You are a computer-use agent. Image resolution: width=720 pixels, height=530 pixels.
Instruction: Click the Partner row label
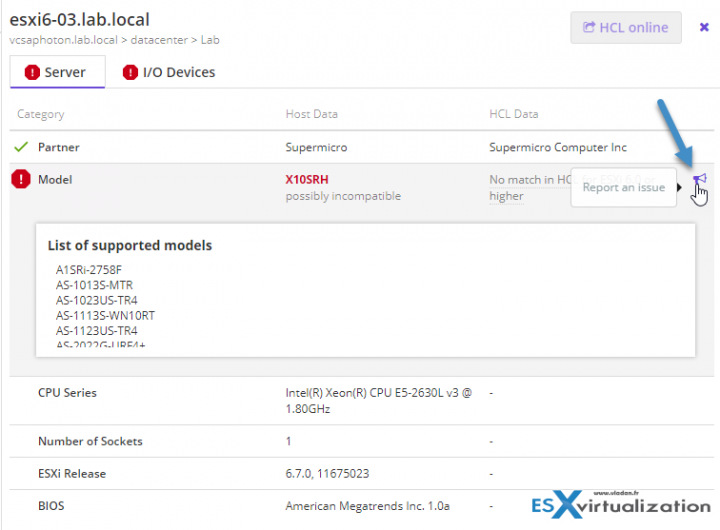pyautogui.click(x=59, y=147)
